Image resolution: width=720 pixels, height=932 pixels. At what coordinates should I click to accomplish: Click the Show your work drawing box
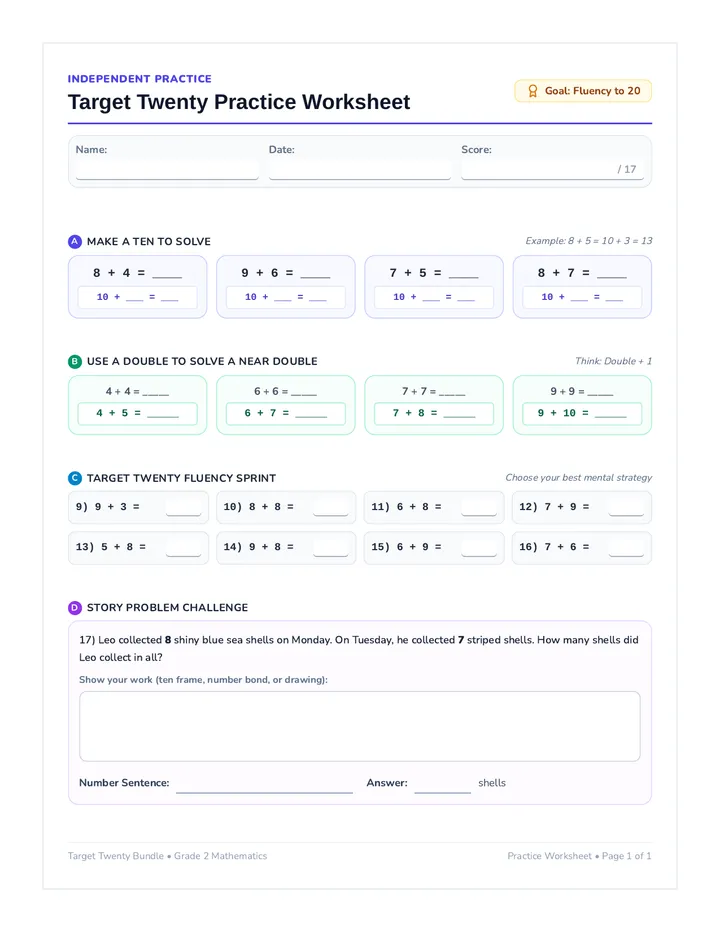pyautogui.click(x=360, y=726)
